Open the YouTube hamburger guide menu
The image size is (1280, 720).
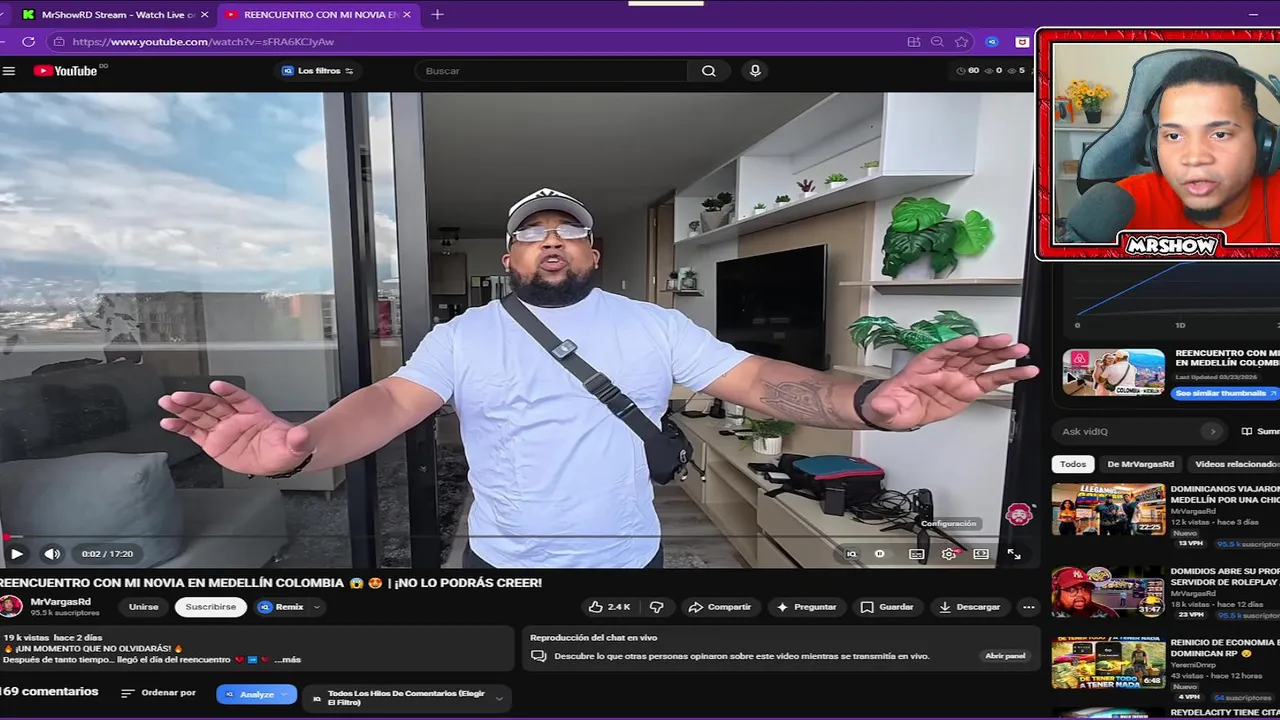(x=9, y=71)
